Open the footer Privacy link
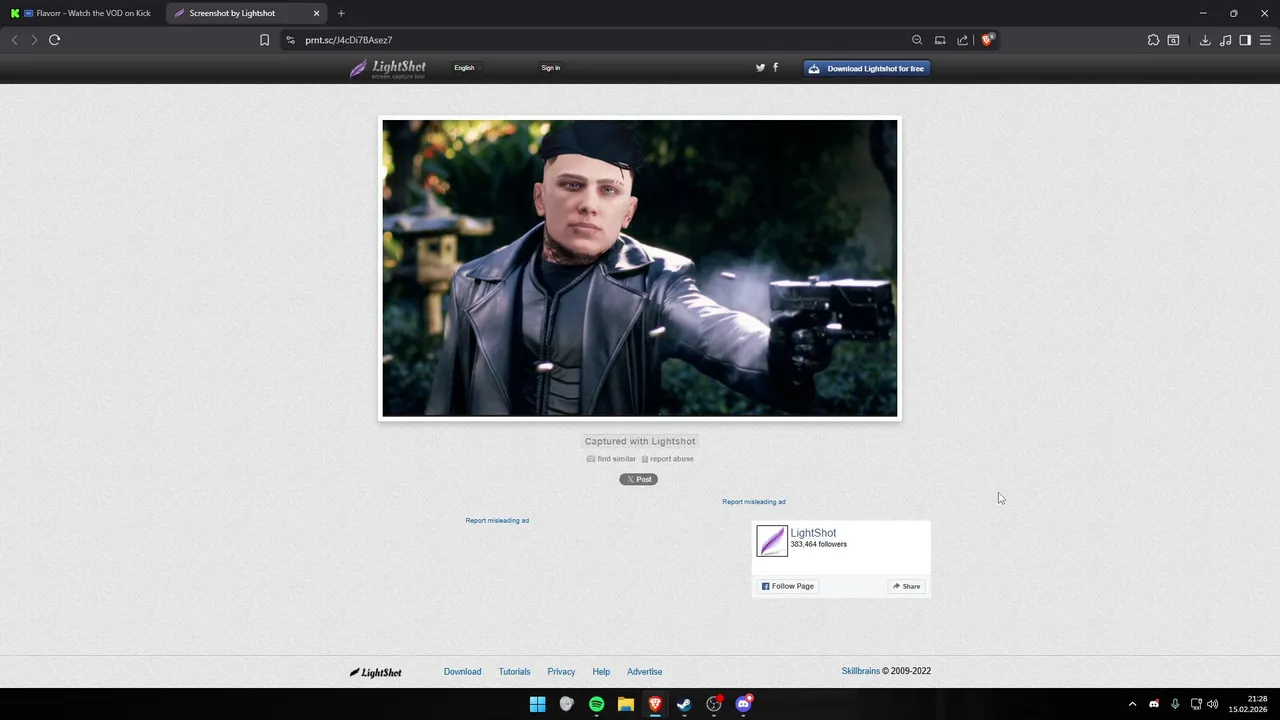The image size is (1280, 720). pos(561,672)
